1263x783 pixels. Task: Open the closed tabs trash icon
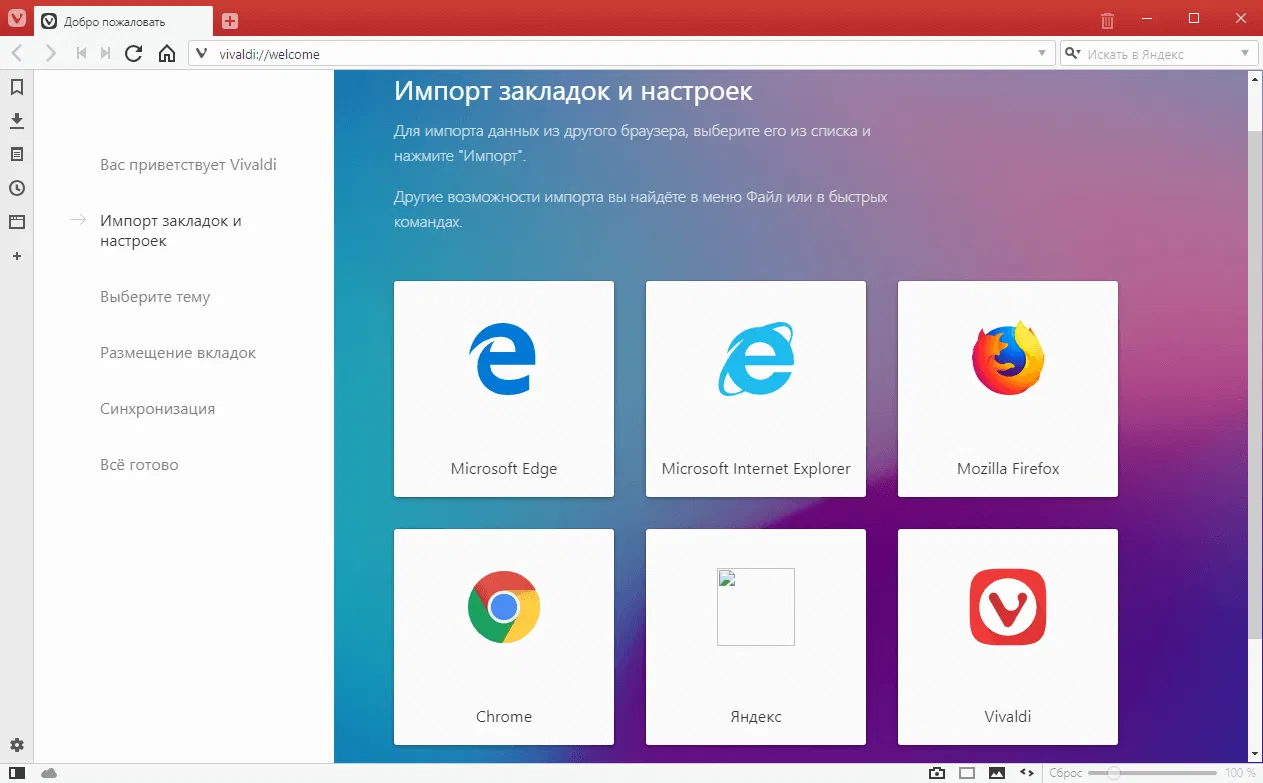click(1107, 20)
